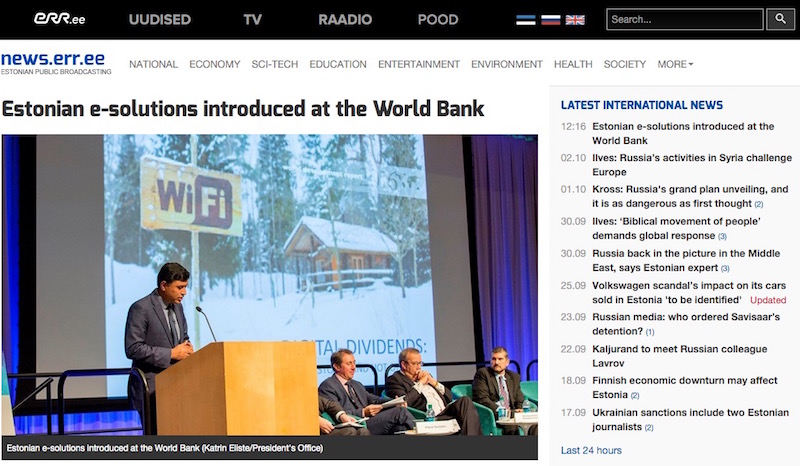Open the ENTERTAINMENT section

(x=419, y=64)
